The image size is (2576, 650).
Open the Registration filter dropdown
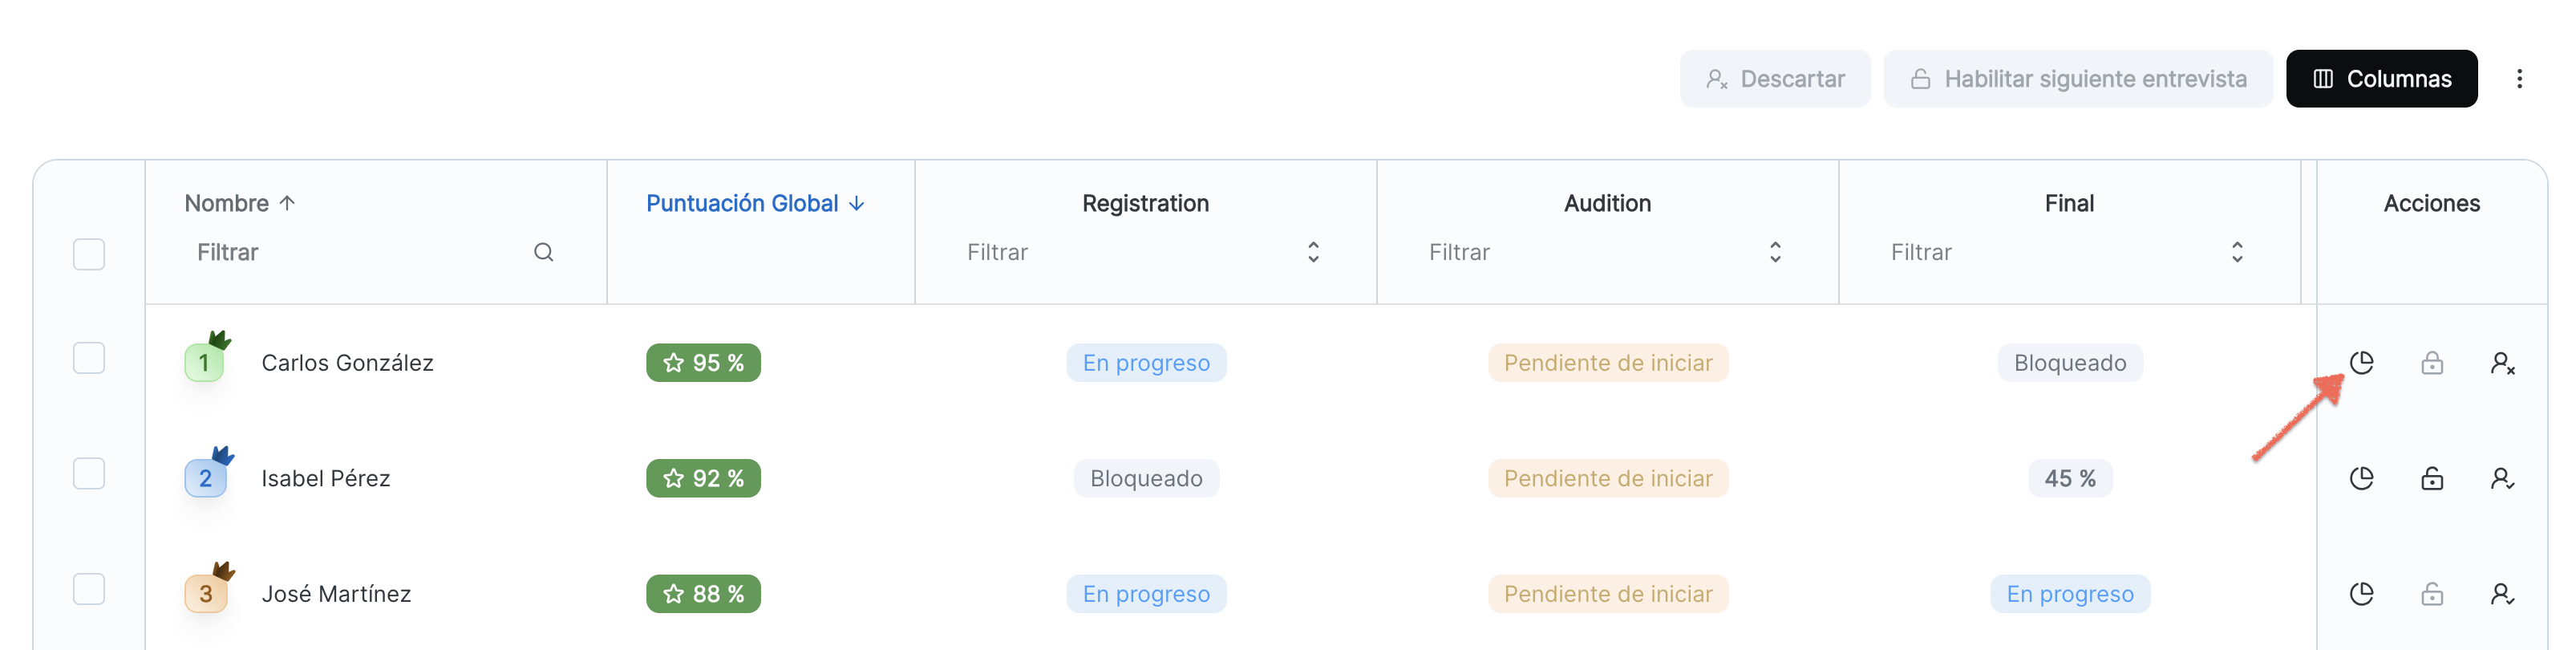(1144, 252)
